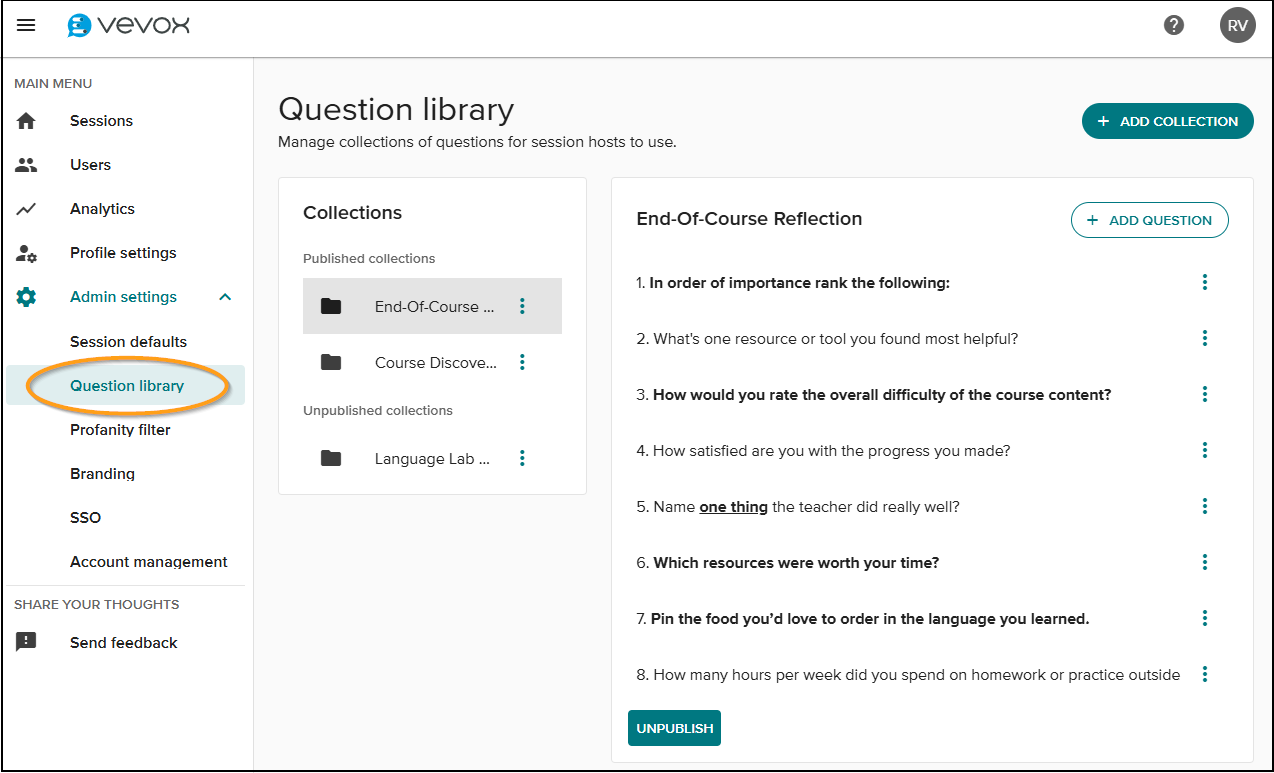Image resolution: width=1274 pixels, height=773 pixels.
Task: Open three-dot menu for question 5
Action: click(x=1205, y=506)
